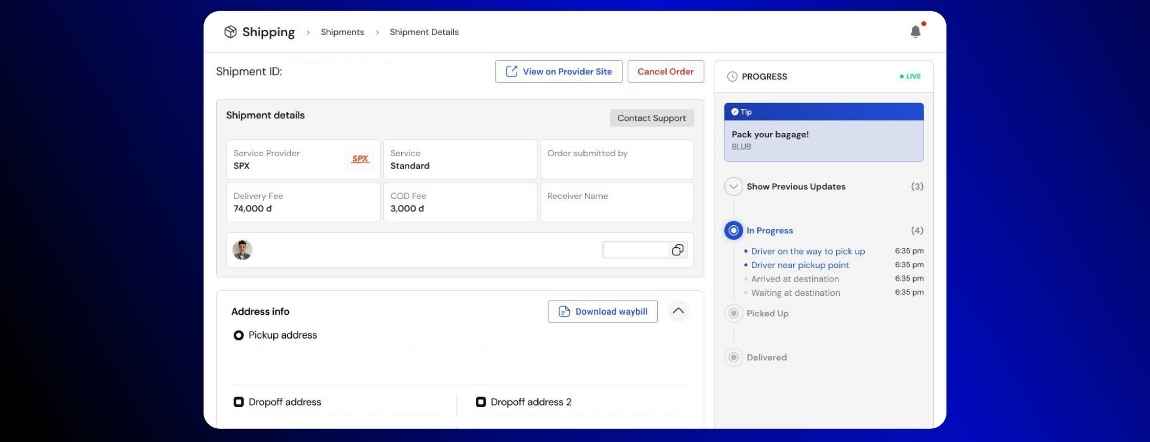Go to Shipments breadcrumb

click(343, 32)
